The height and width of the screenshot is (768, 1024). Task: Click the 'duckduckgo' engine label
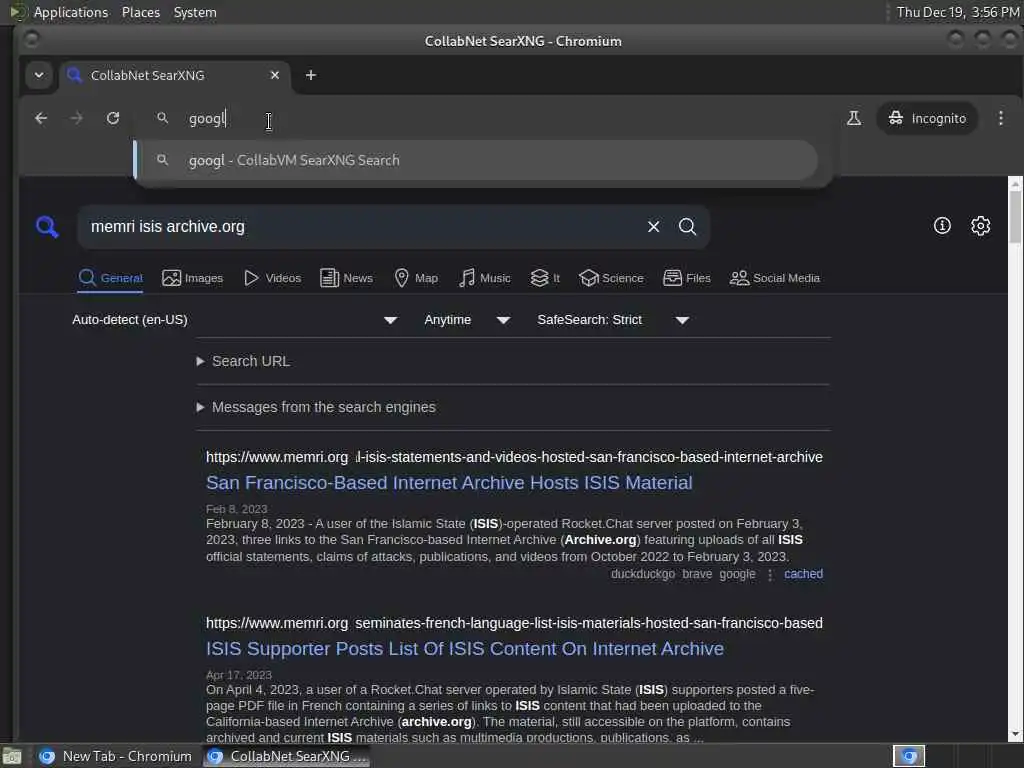643,574
